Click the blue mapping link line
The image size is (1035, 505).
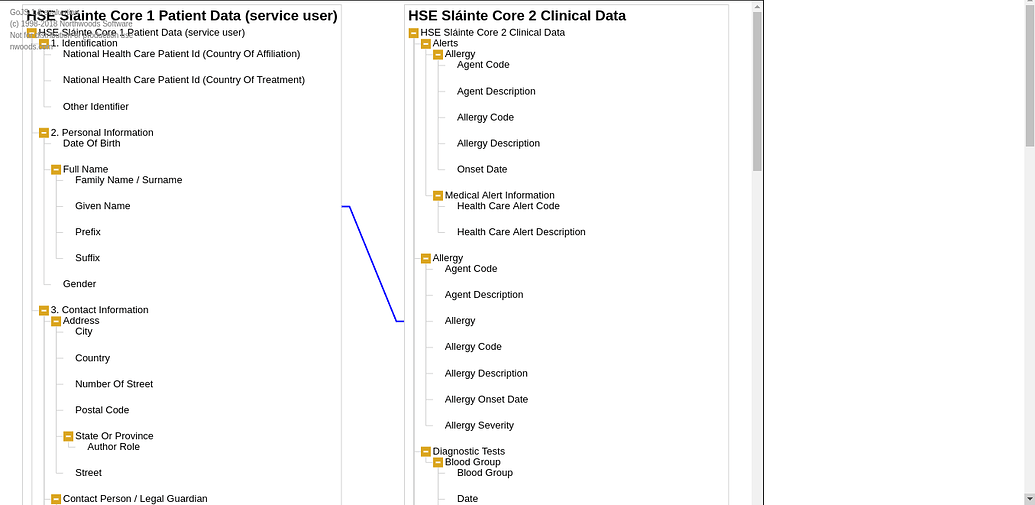point(373,264)
